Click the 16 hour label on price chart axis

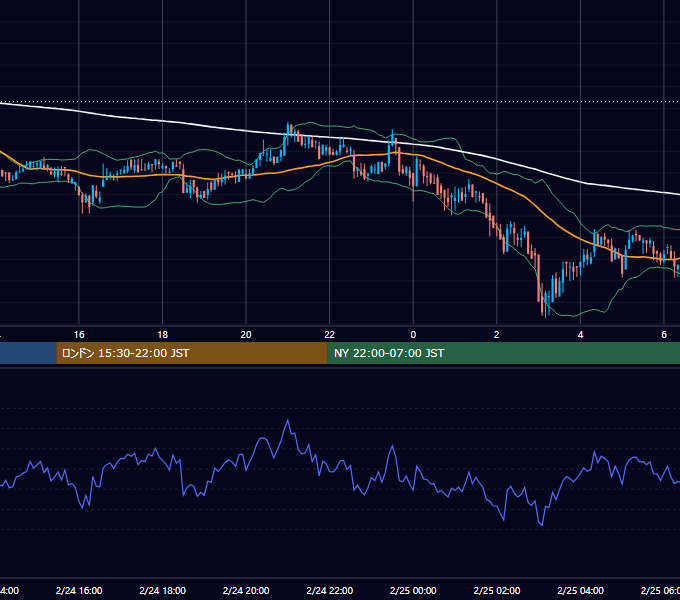(x=79, y=334)
